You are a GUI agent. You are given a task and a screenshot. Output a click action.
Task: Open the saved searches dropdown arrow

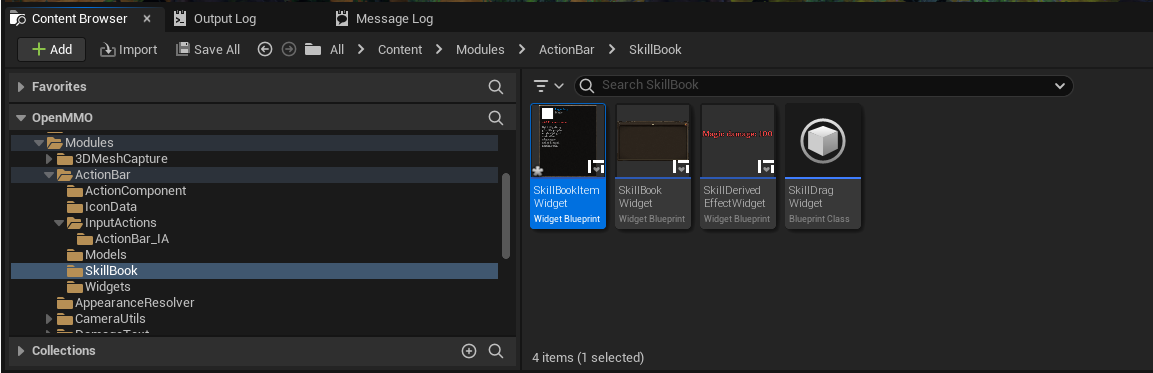(x=1060, y=85)
